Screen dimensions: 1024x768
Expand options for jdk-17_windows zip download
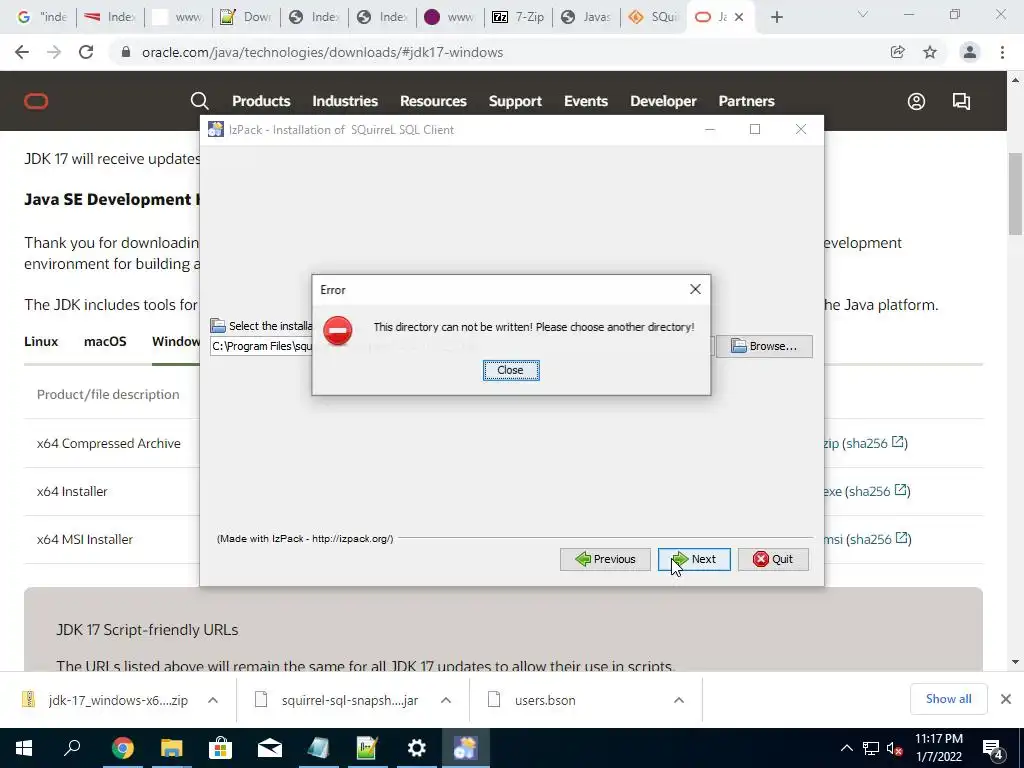coord(213,700)
